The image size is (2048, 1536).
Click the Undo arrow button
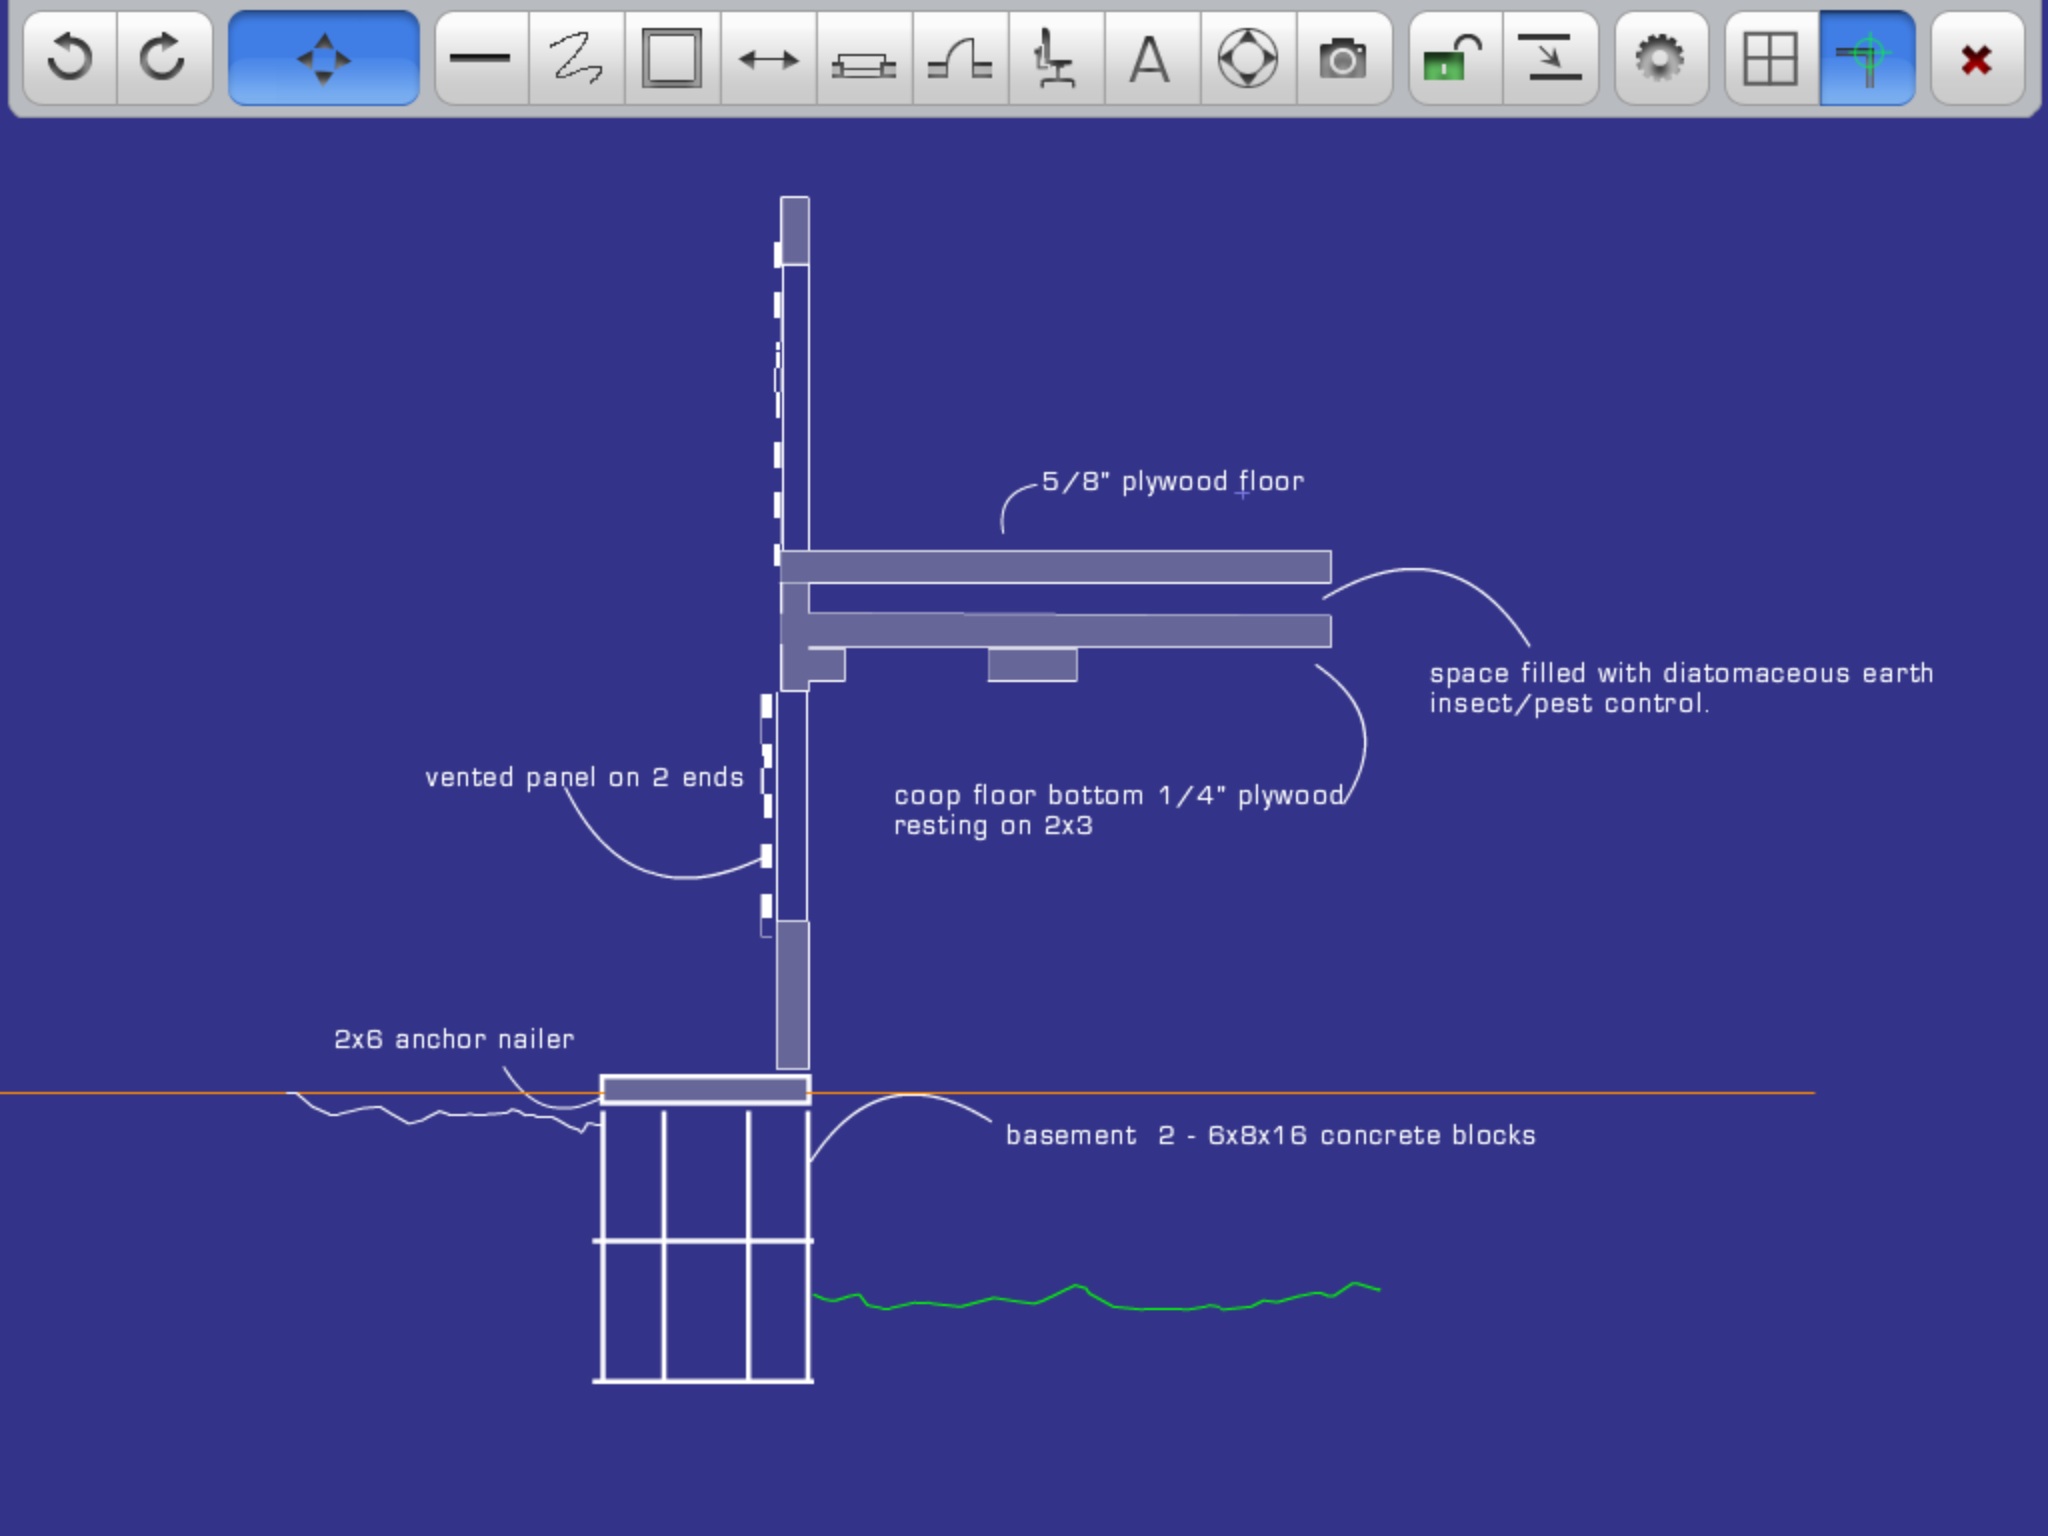[x=70, y=59]
